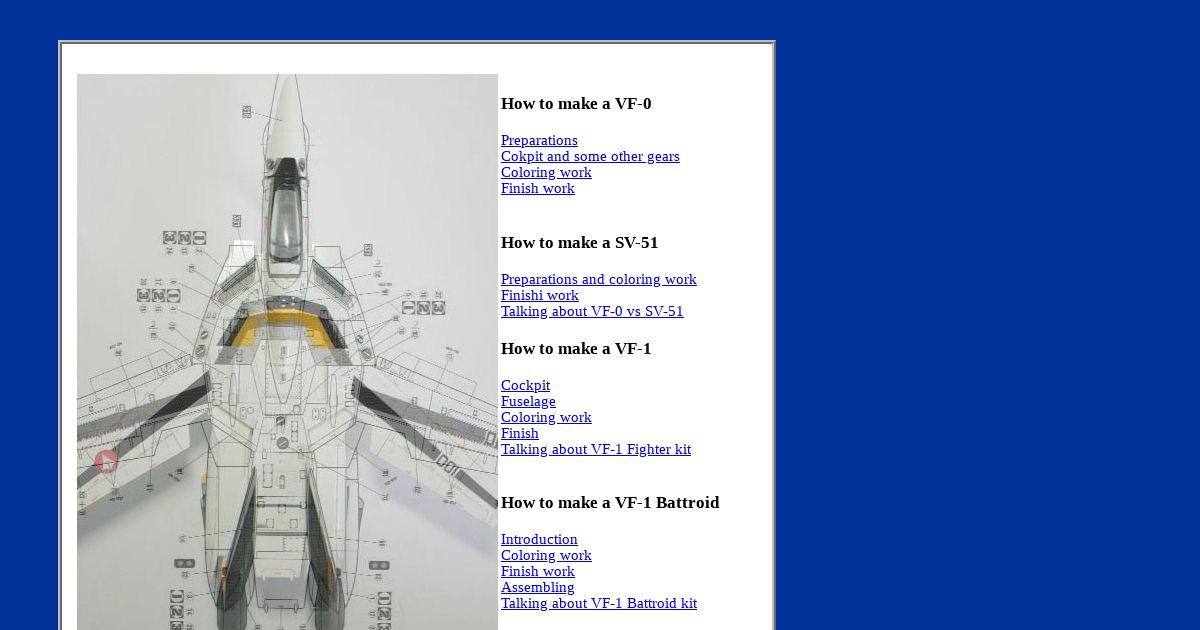Image resolution: width=1200 pixels, height=630 pixels.
Task: Click the heading How to make a VF-1
Action: coord(576,349)
